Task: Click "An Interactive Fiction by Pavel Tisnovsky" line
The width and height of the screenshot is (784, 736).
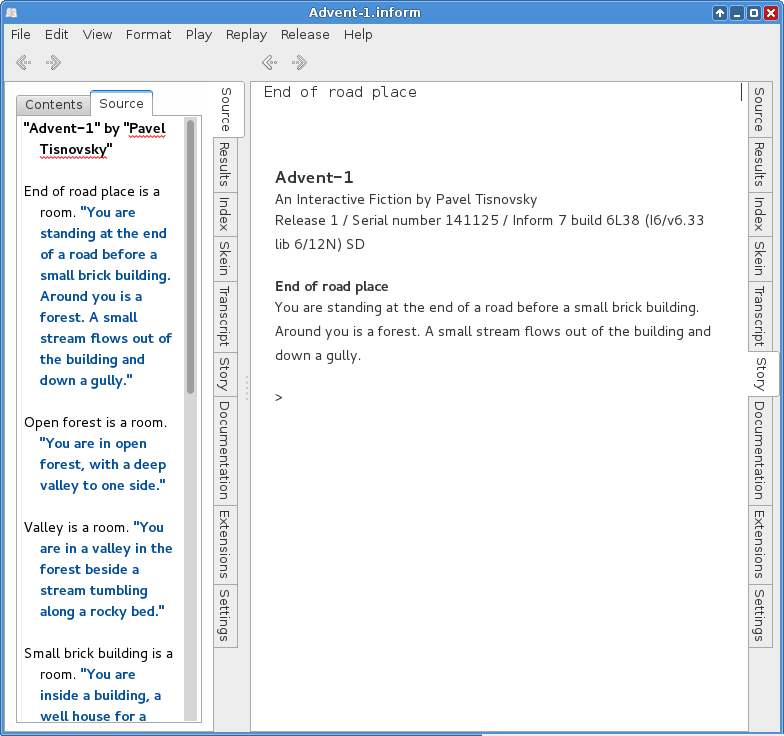Action: click(x=406, y=200)
